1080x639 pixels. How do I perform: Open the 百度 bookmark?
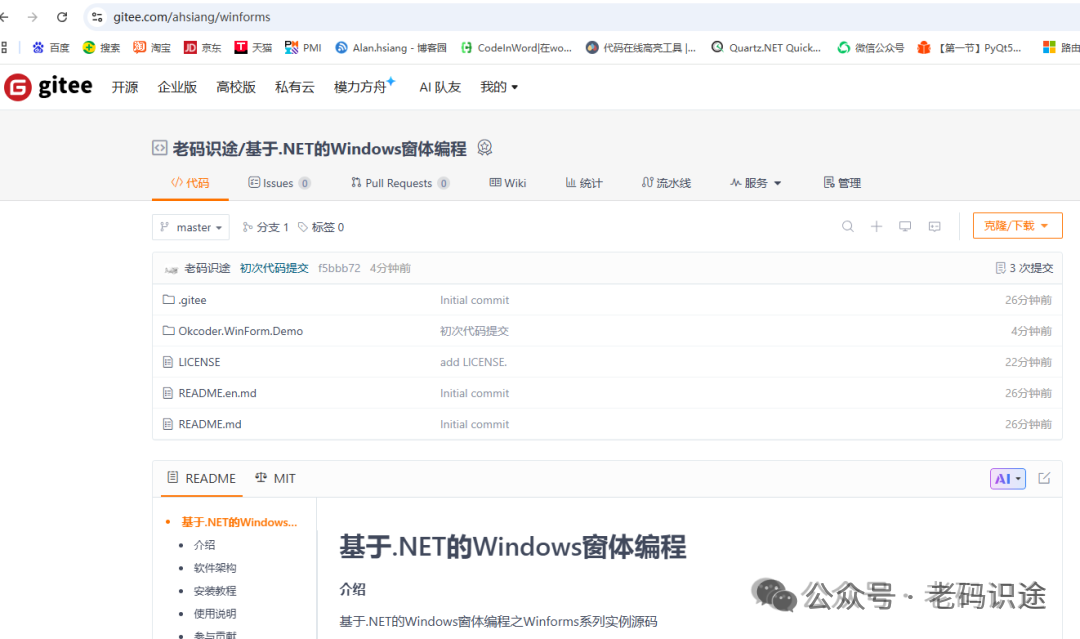point(51,48)
